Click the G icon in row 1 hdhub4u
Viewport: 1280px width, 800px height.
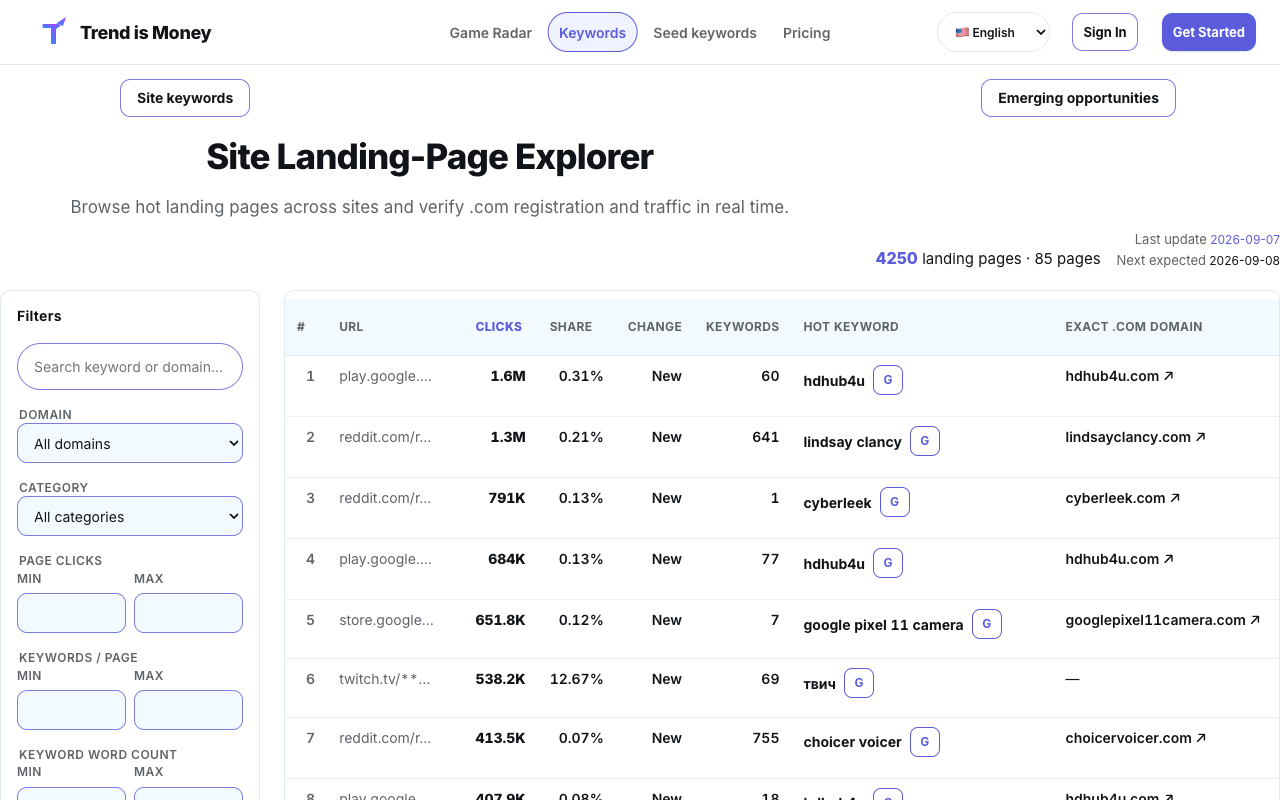888,380
